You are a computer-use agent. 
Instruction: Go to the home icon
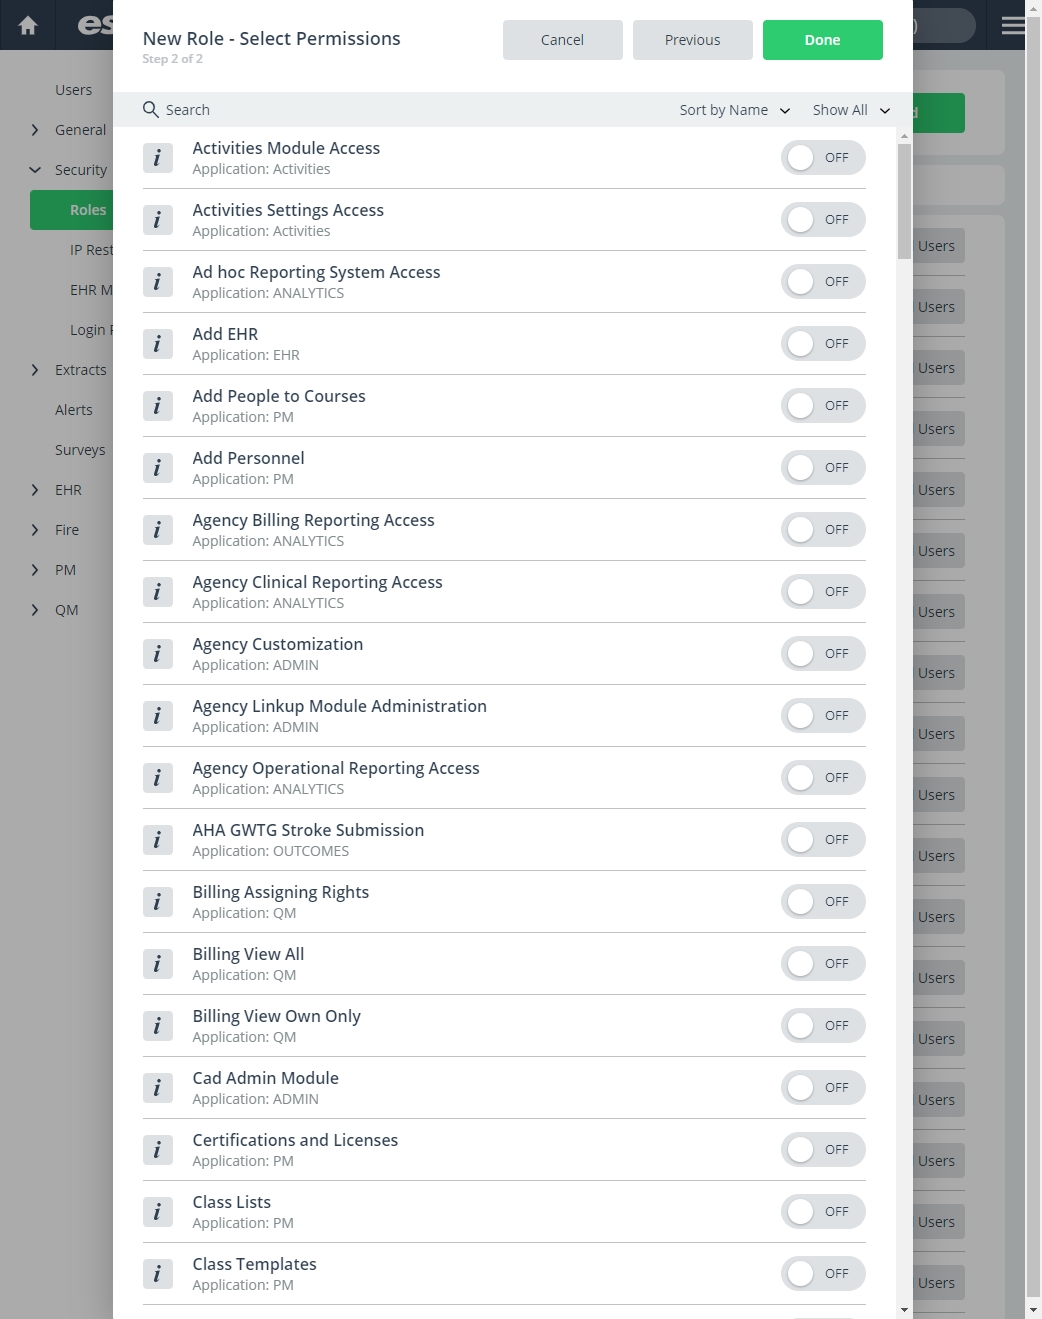coord(28,25)
